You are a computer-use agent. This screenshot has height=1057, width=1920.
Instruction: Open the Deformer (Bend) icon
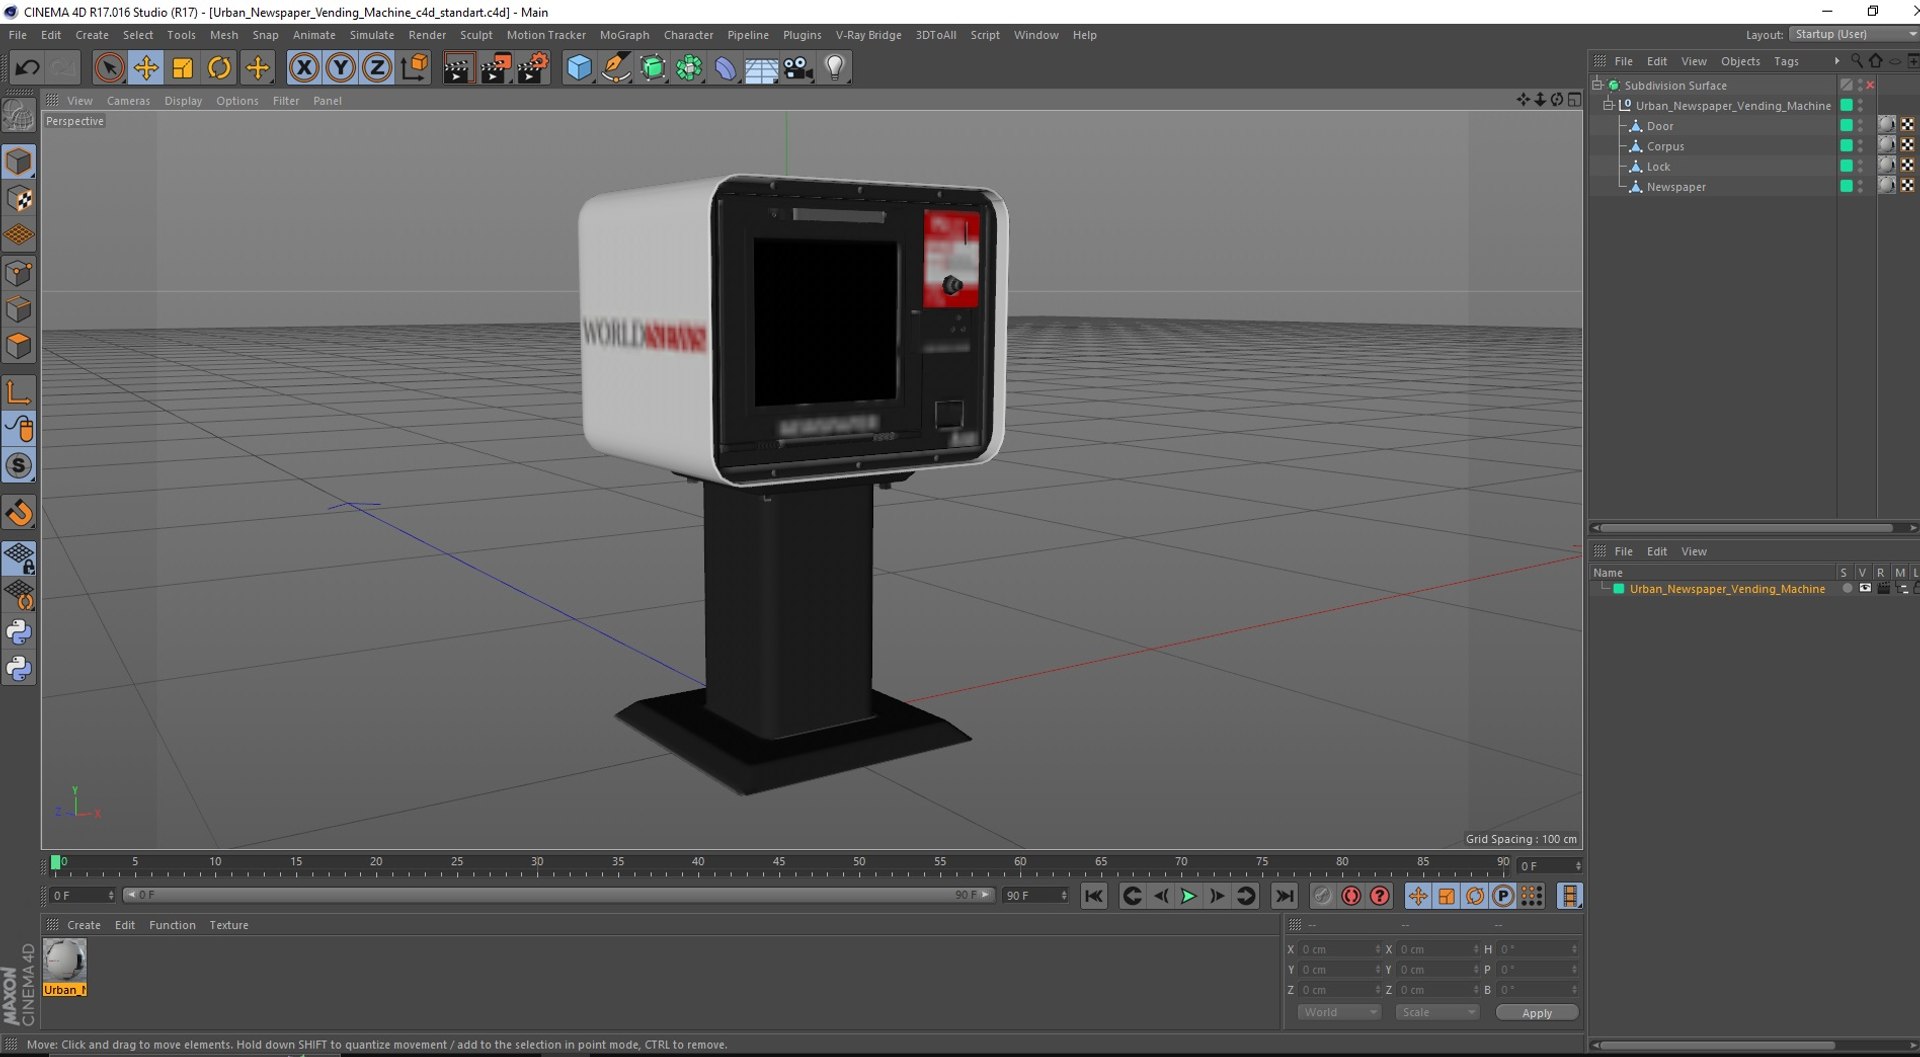click(725, 68)
